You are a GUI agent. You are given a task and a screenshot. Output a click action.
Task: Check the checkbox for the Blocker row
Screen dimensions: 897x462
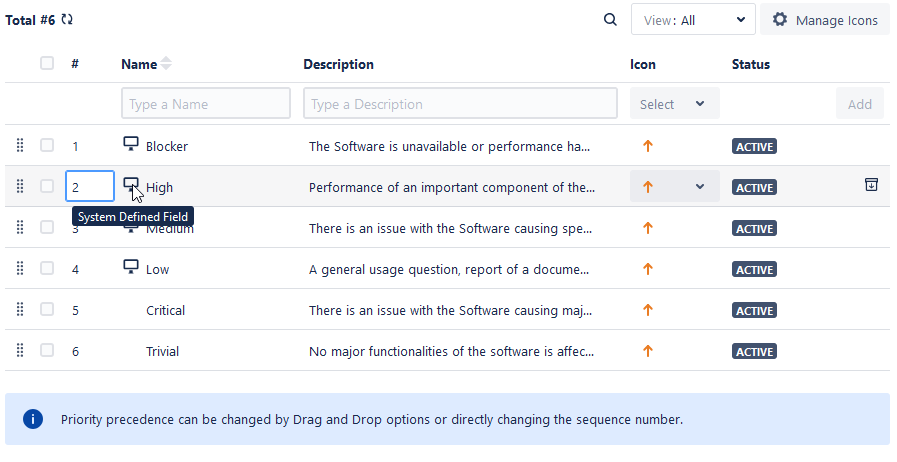[47, 146]
